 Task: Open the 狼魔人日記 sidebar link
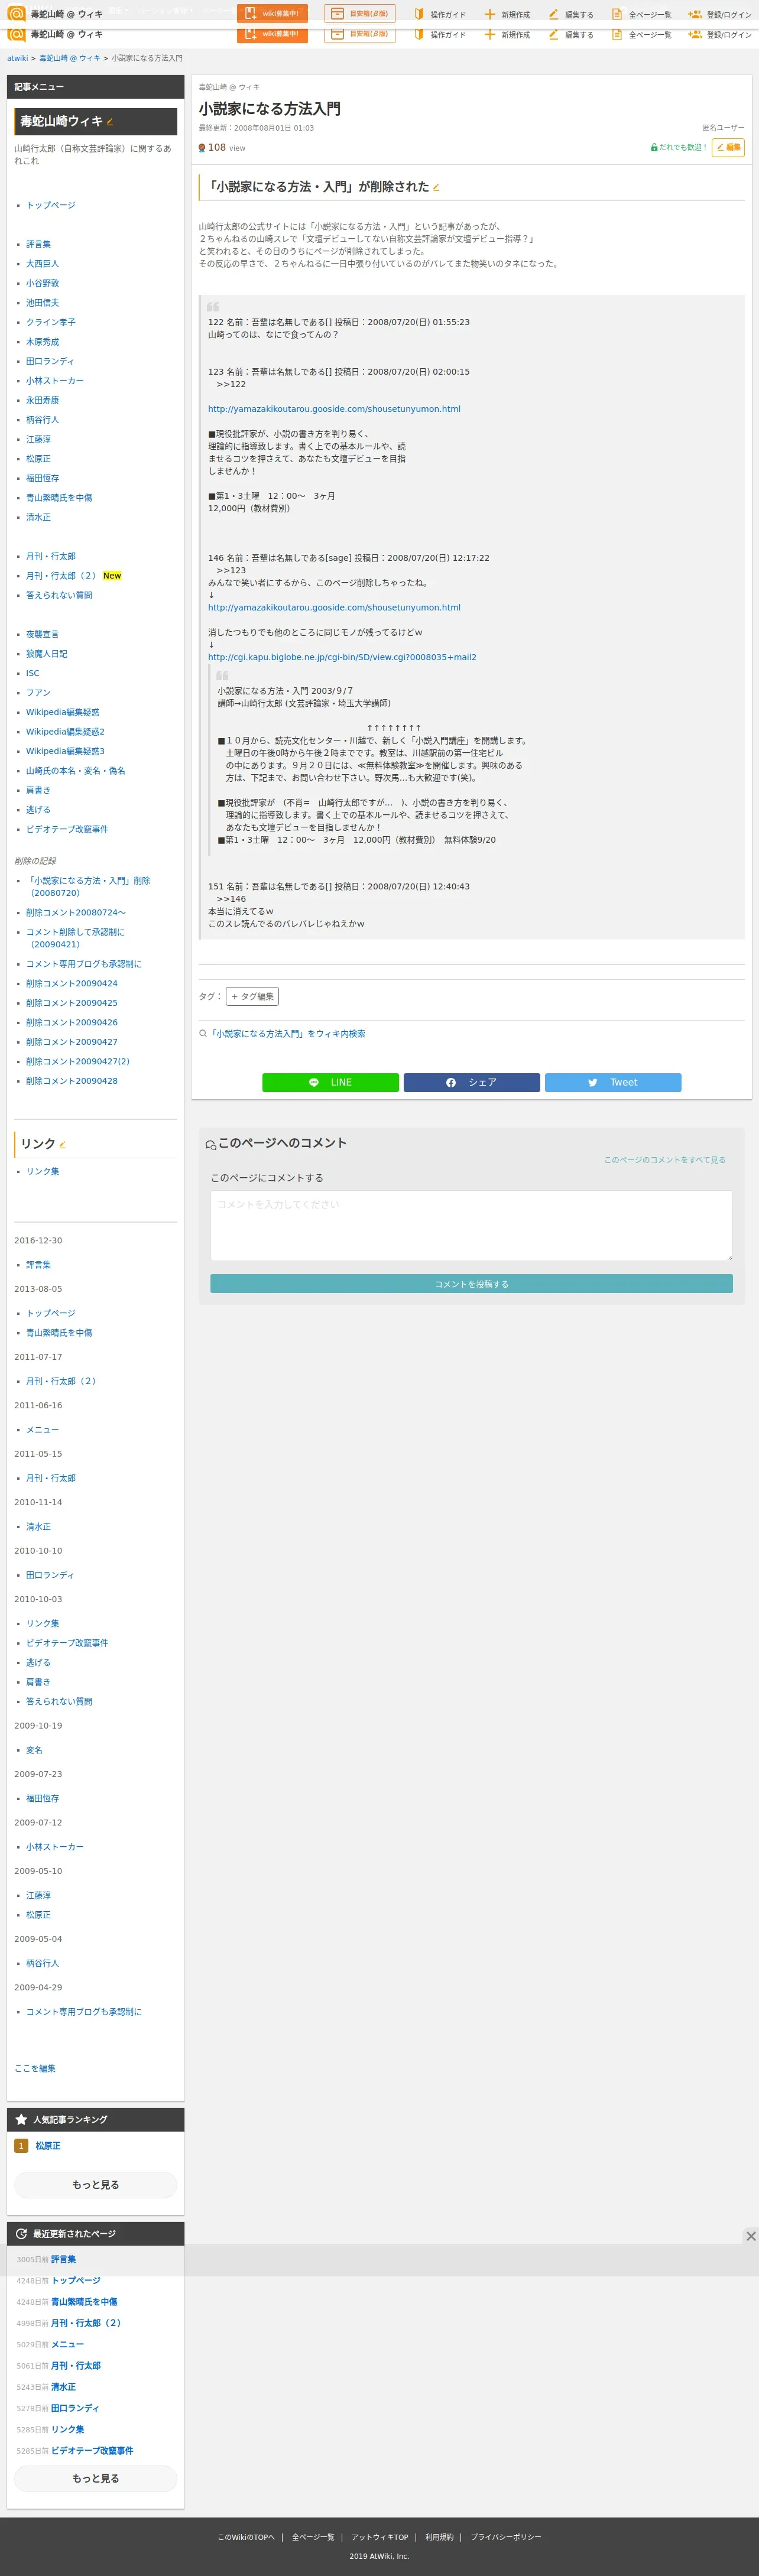(46, 654)
